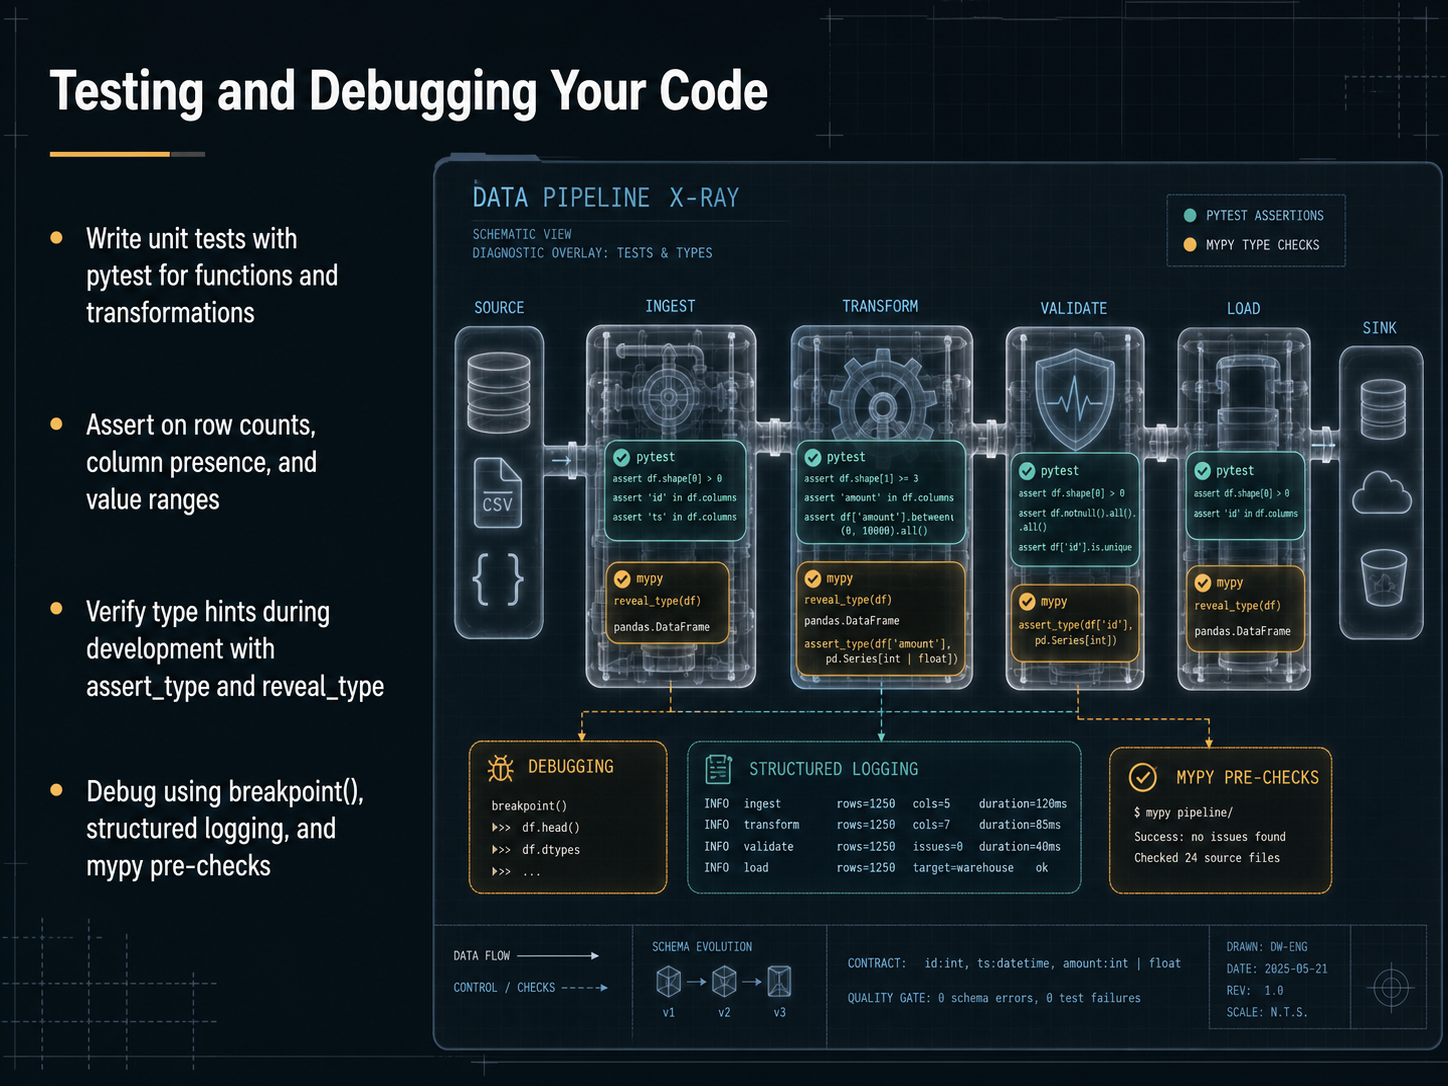Click the pytest check icon in TRANSFORM card

pyautogui.click(x=813, y=457)
